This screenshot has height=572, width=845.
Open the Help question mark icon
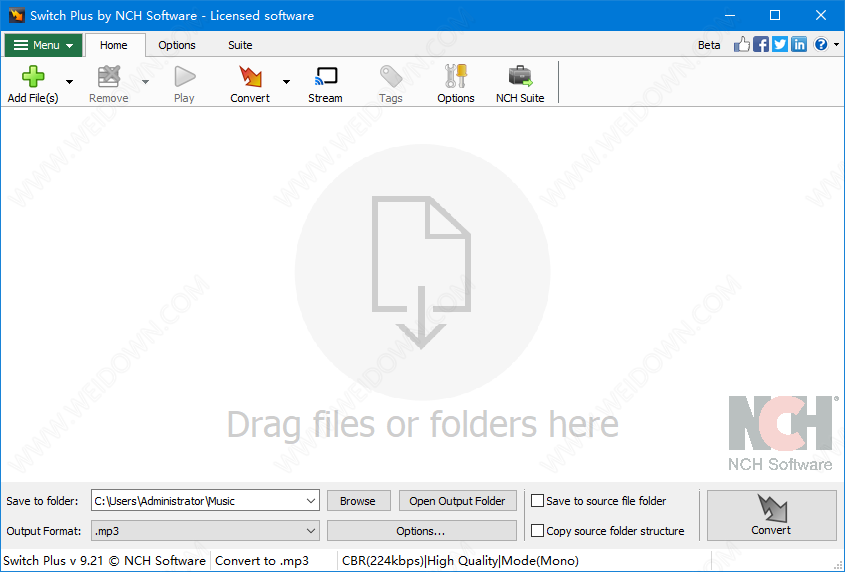pos(821,44)
